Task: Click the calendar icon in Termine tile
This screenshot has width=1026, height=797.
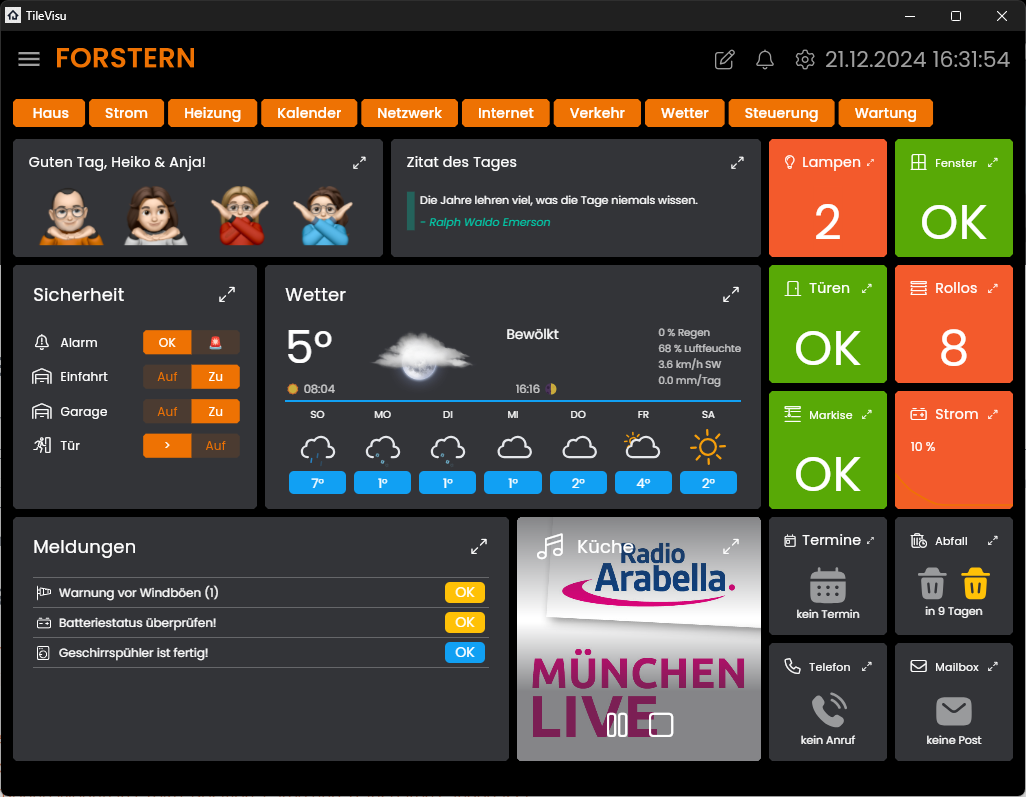Action: pos(827,584)
